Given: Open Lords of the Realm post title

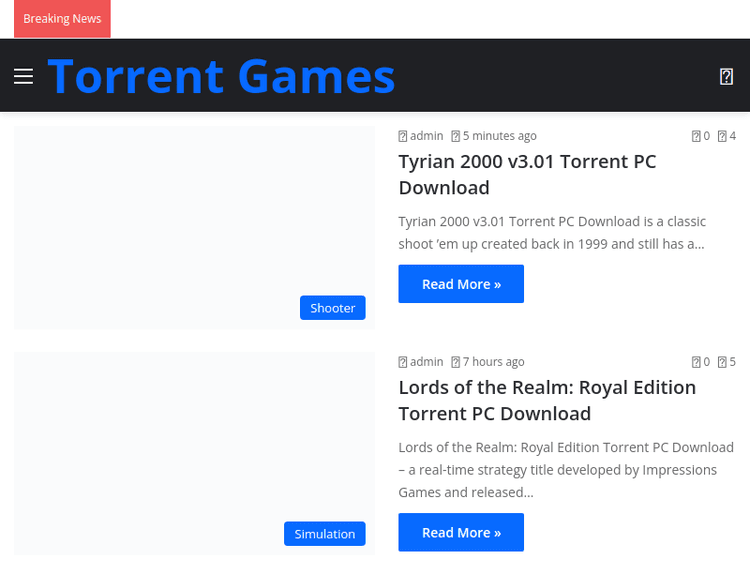Looking at the screenshot, I should click(547, 400).
